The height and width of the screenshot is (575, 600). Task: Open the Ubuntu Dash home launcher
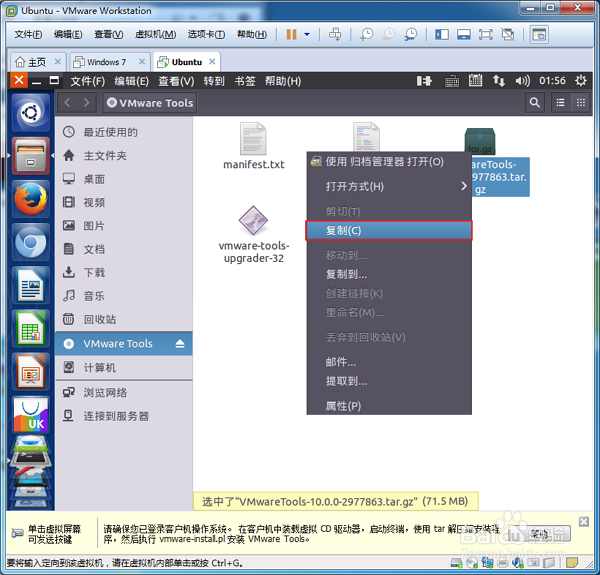(x=31, y=112)
